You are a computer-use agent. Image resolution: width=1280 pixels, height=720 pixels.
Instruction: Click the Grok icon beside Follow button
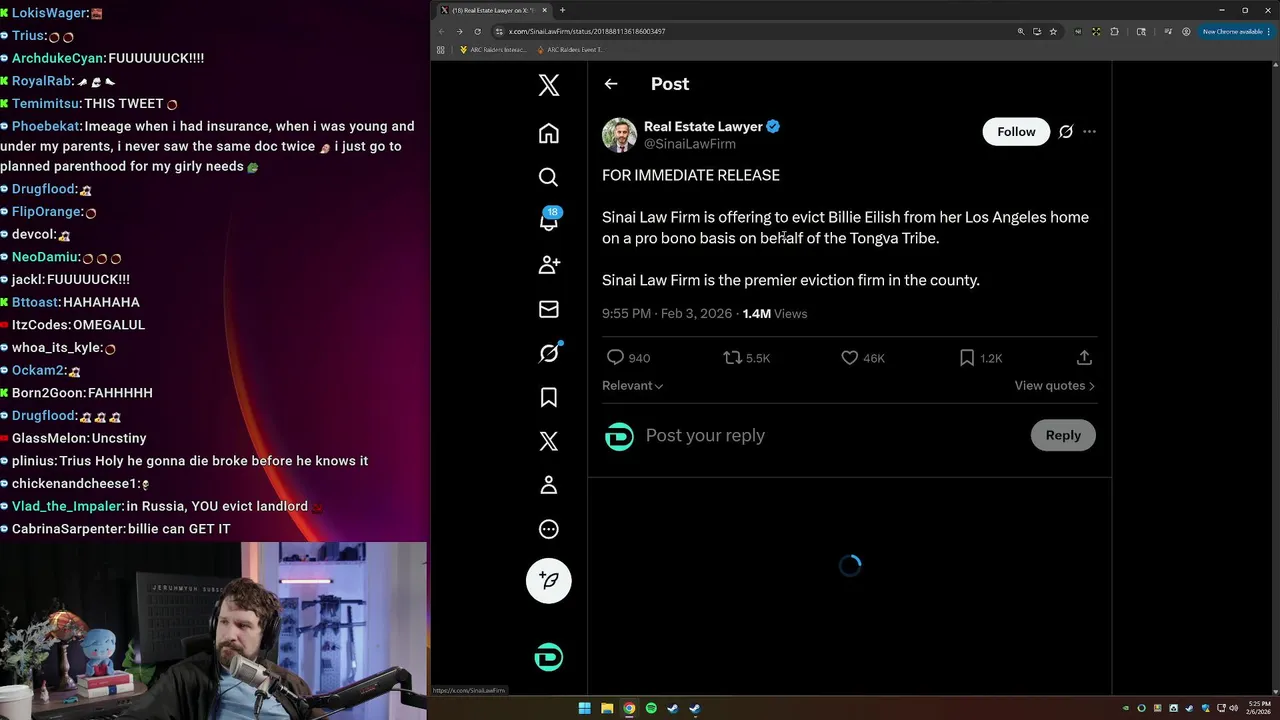[x=1066, y=132]
